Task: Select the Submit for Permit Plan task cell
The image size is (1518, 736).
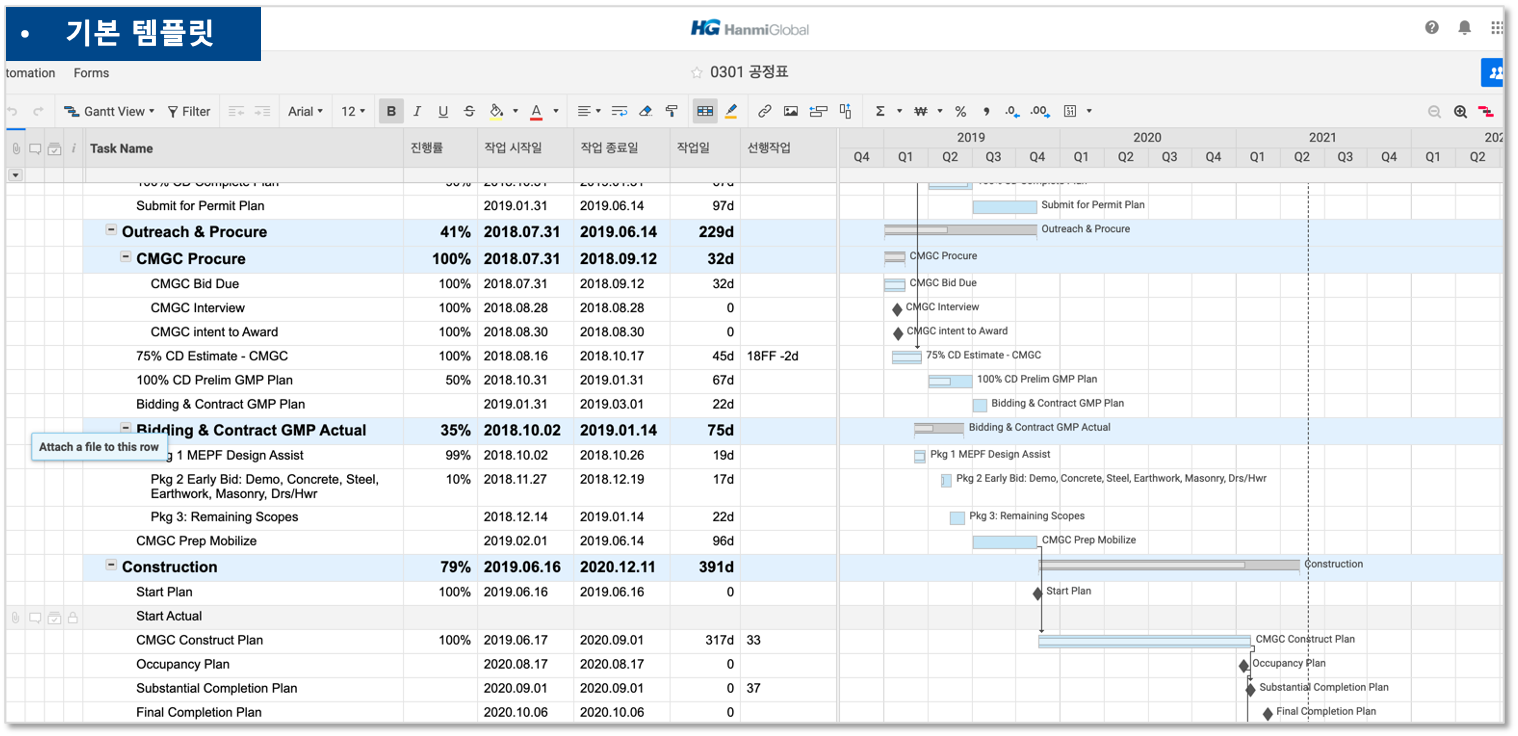Action: click(x=243, y=206)
